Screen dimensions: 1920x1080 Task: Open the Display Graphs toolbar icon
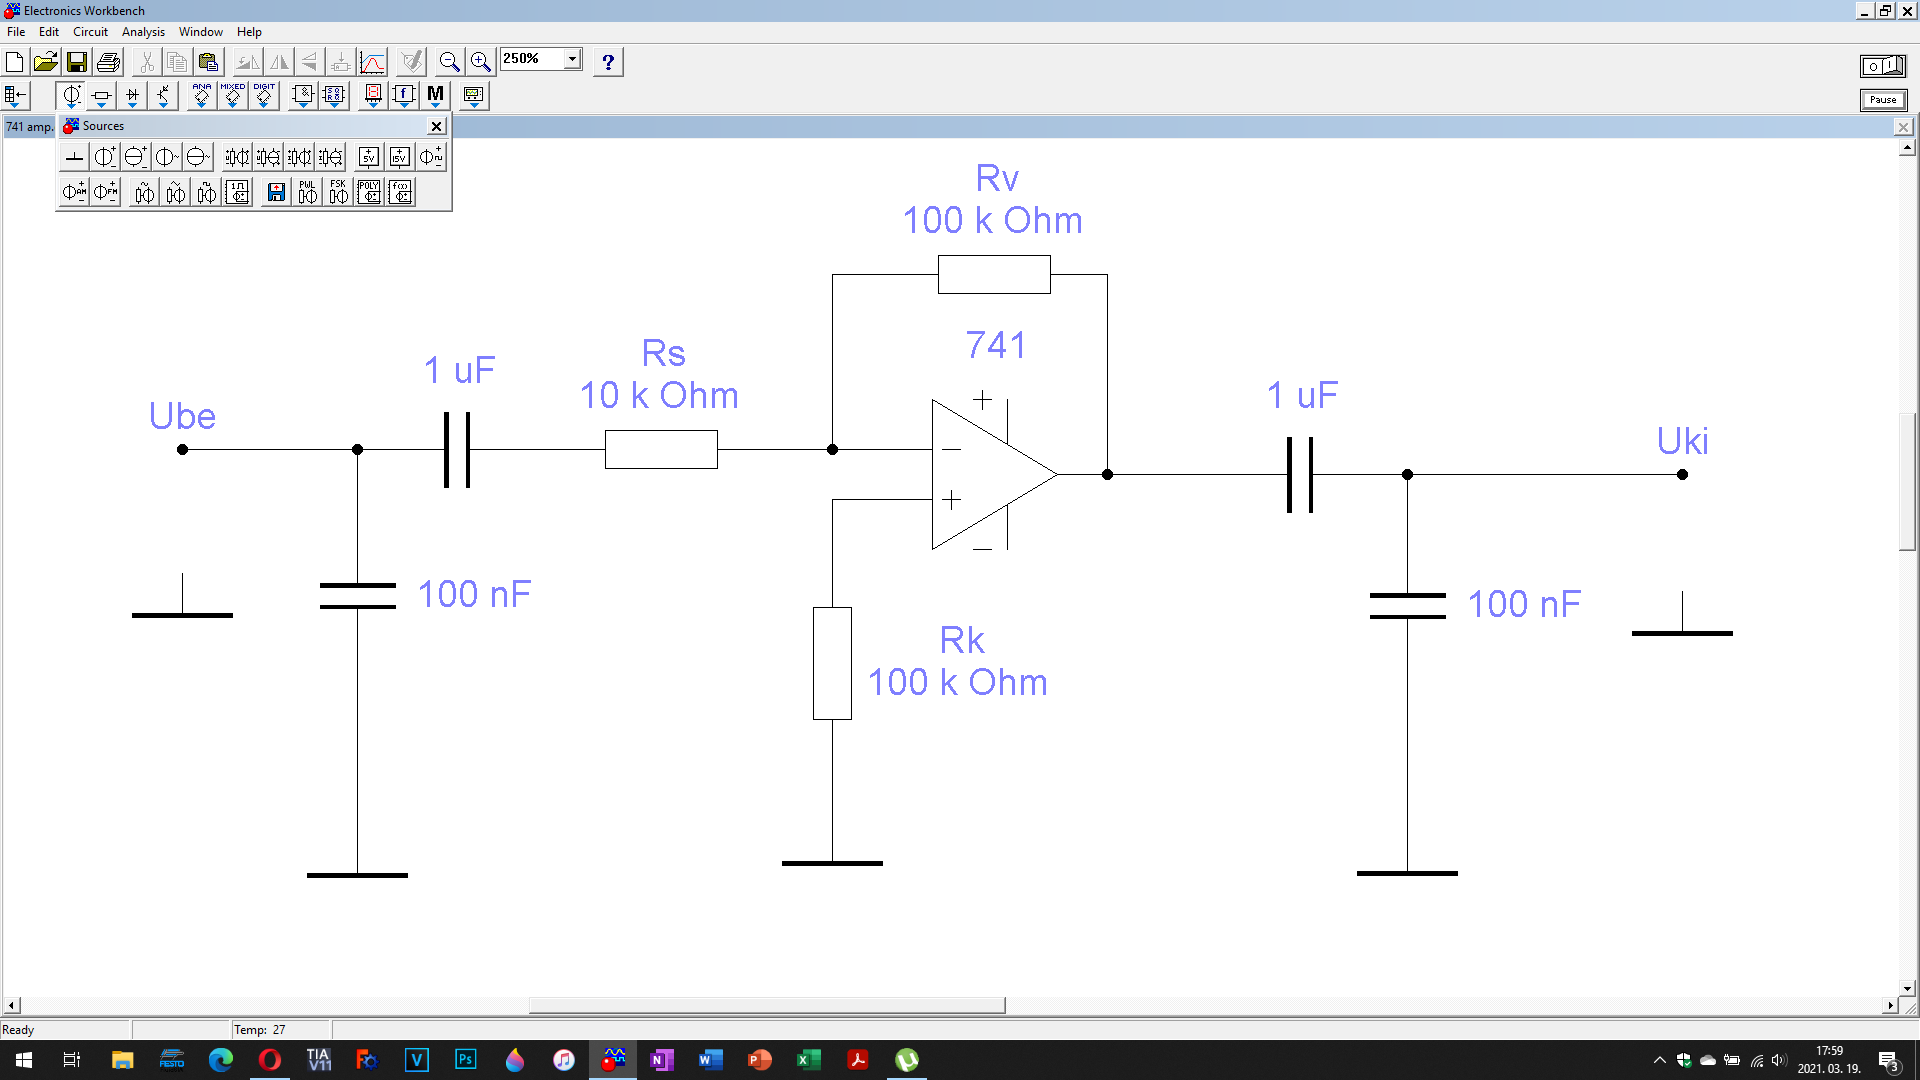[372, 62]
